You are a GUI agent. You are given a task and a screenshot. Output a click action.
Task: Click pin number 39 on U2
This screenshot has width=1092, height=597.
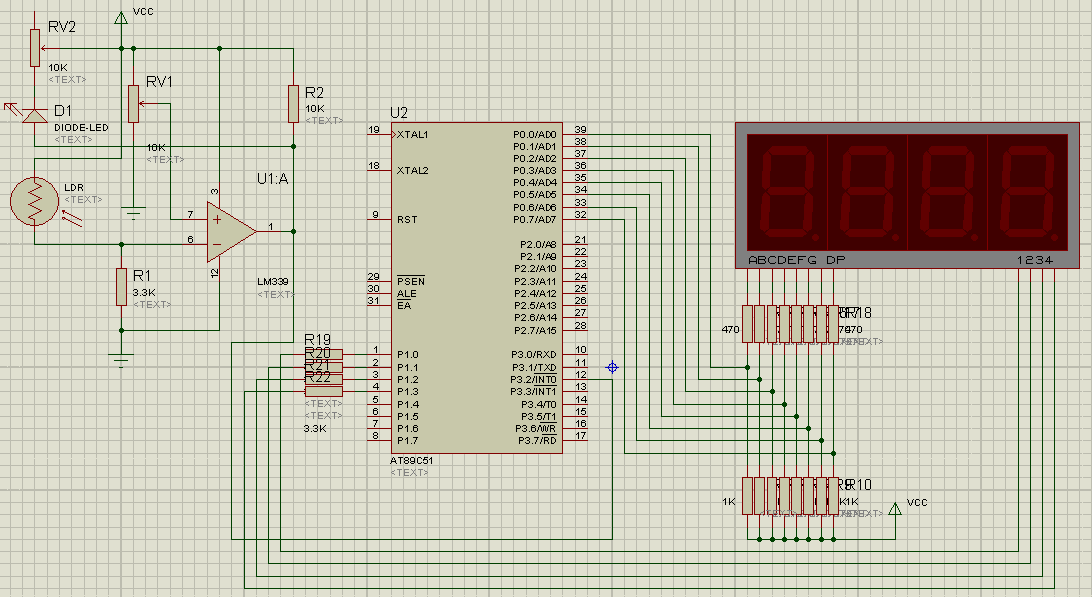[580, 130]
